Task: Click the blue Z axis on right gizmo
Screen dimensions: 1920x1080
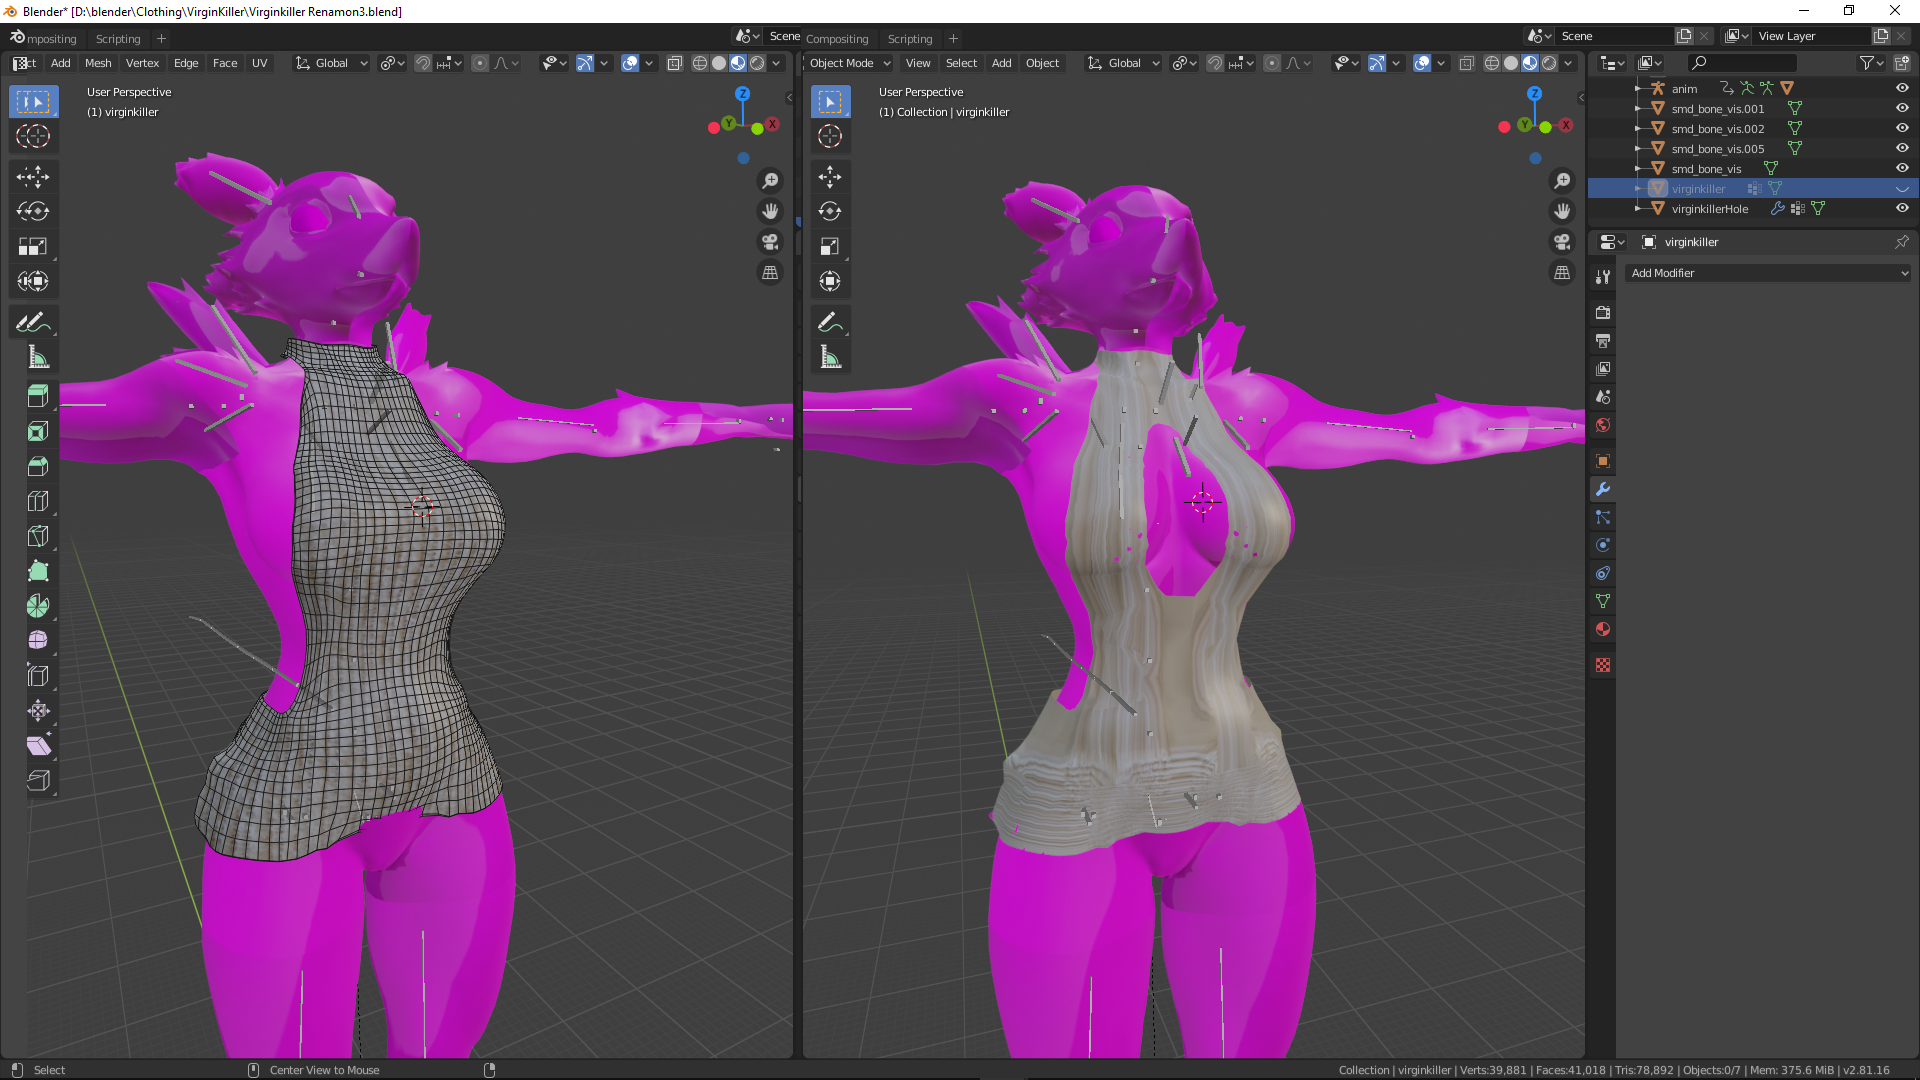Action: click(x=1534, y=93)
